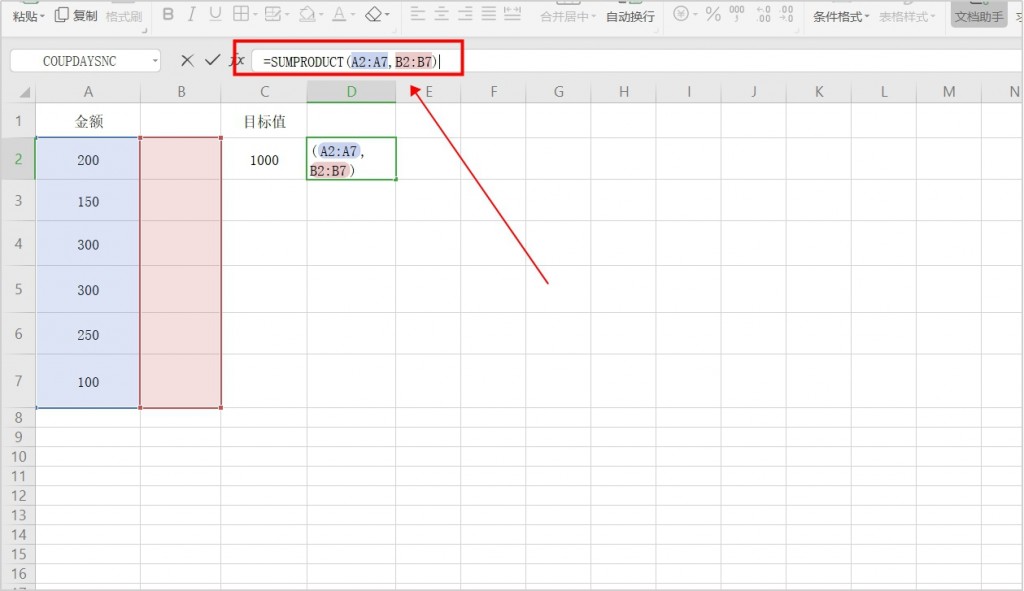Viewport: 1024px width, 591px height.
Task: Click the font color A icon
Action: coord(339,15)
